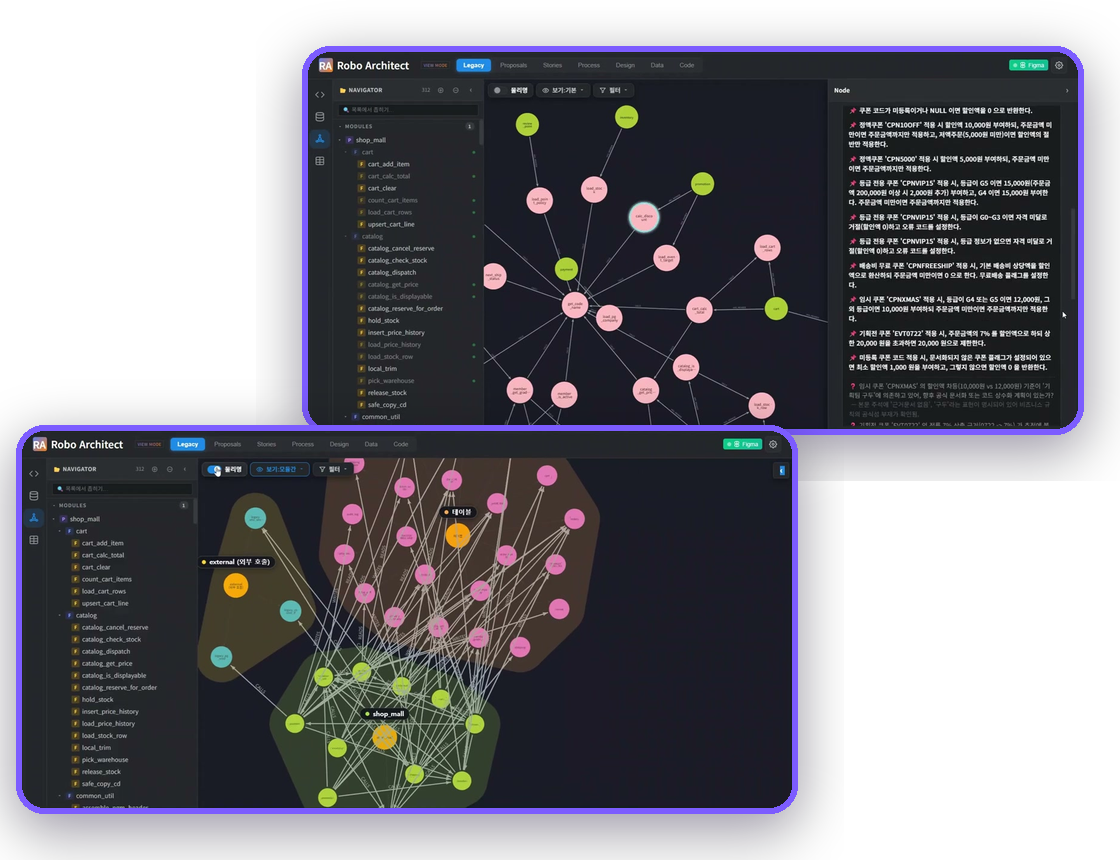Open settings gear in top window header

tap(1059, 65)
